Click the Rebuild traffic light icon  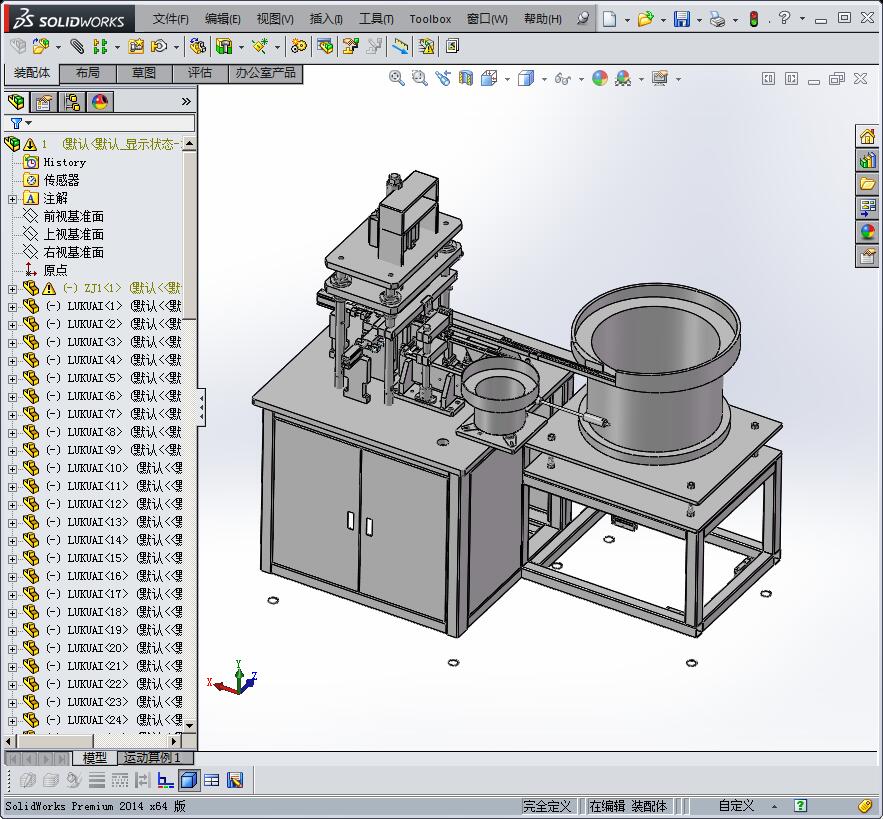click(x=754, y=19)
